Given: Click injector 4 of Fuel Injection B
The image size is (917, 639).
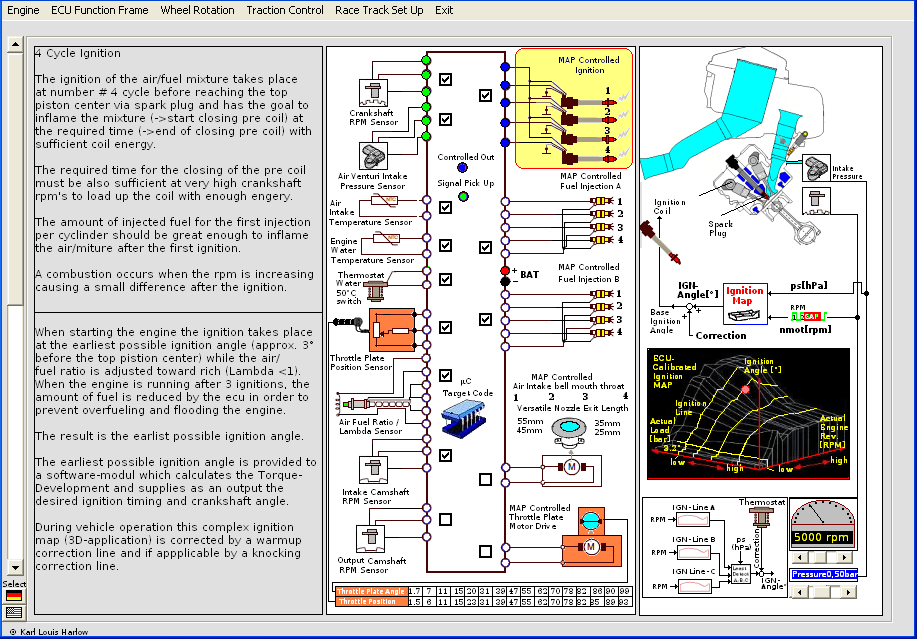Looking at the screenshot, I should tap(601, 333).
